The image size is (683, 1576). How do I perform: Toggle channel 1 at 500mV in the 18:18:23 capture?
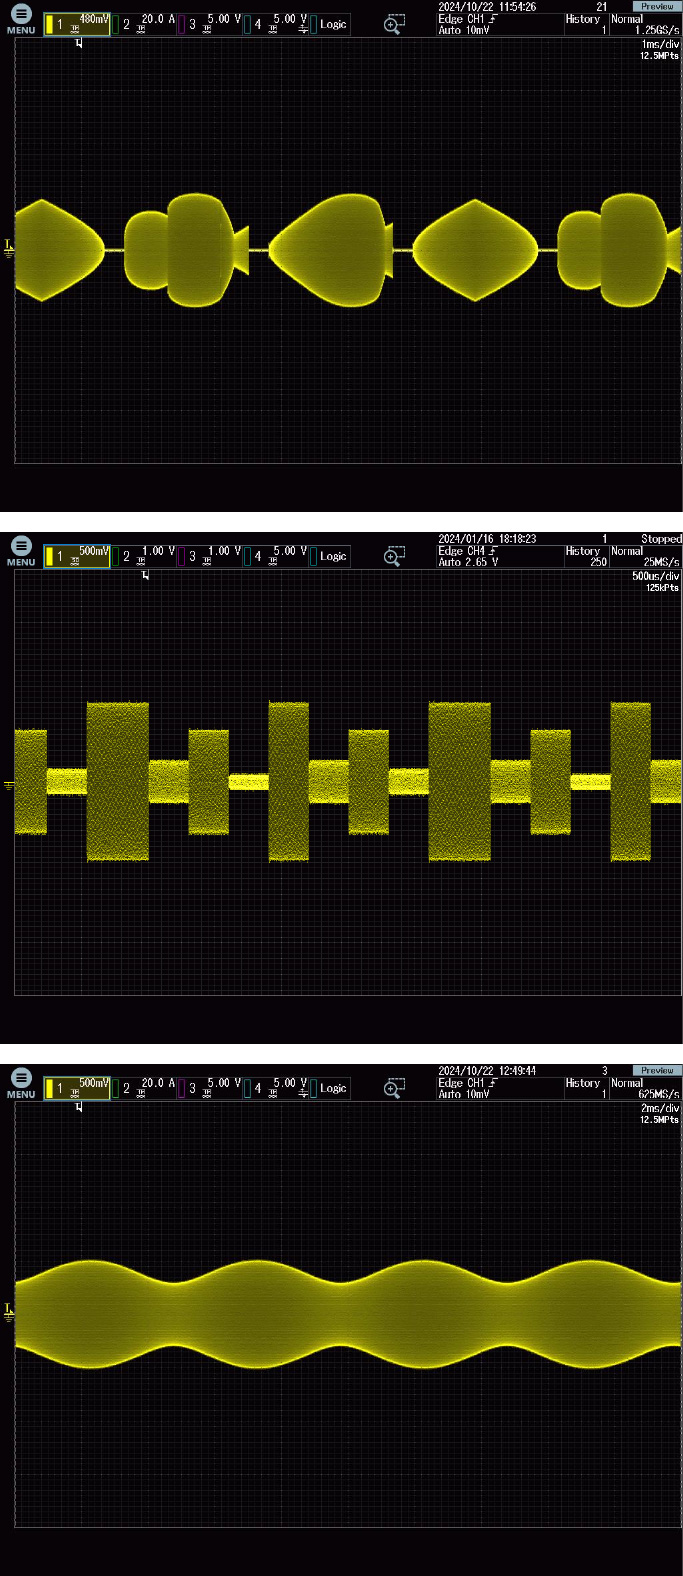(76, 556)
